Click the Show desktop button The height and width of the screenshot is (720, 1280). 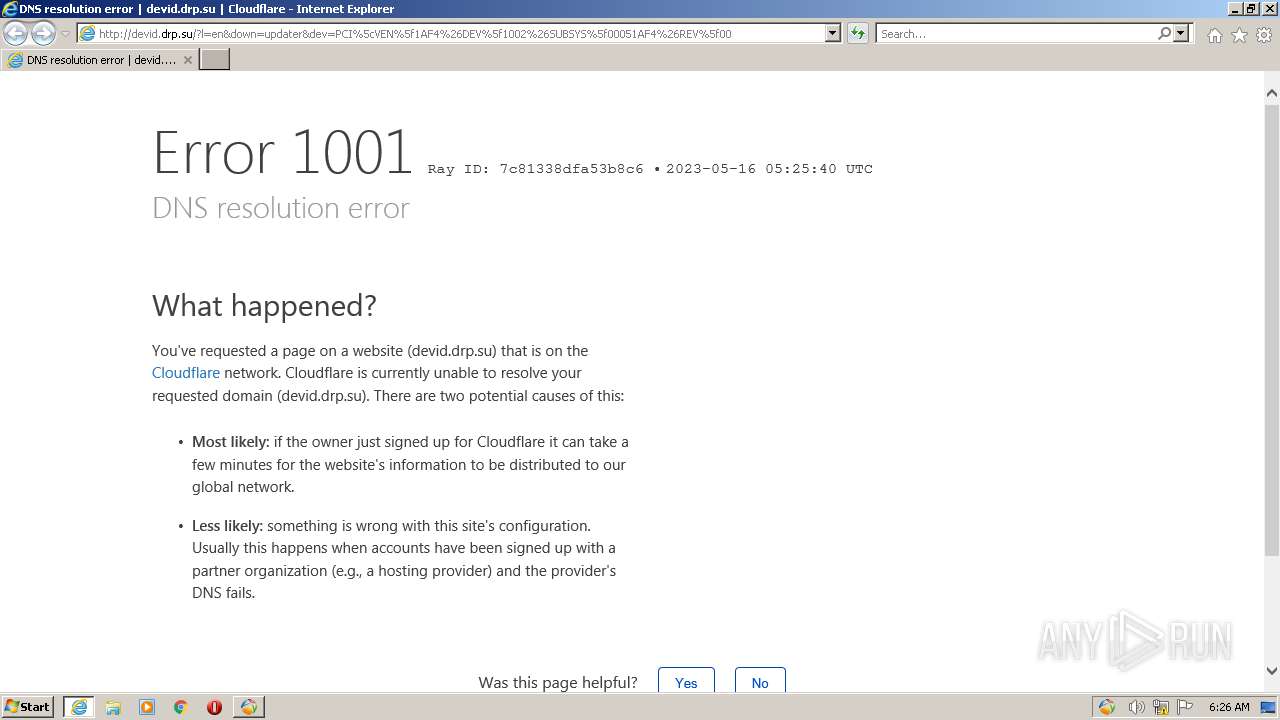pos(1269,707)
